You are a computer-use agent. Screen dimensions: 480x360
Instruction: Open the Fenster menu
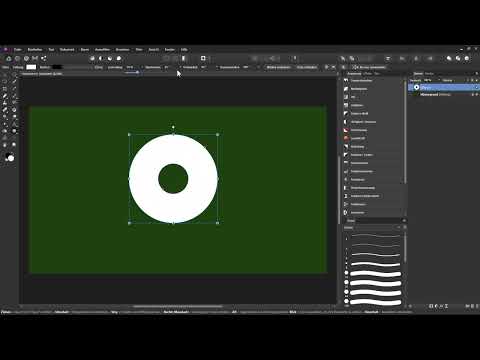click(x=170, y=50)
